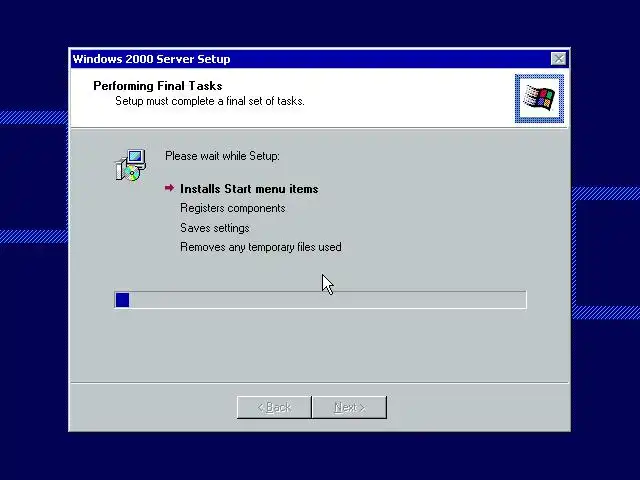This screenshot has height=480, width=640.
Task: Click the grayed-out Next button
Action: point(349,407)
